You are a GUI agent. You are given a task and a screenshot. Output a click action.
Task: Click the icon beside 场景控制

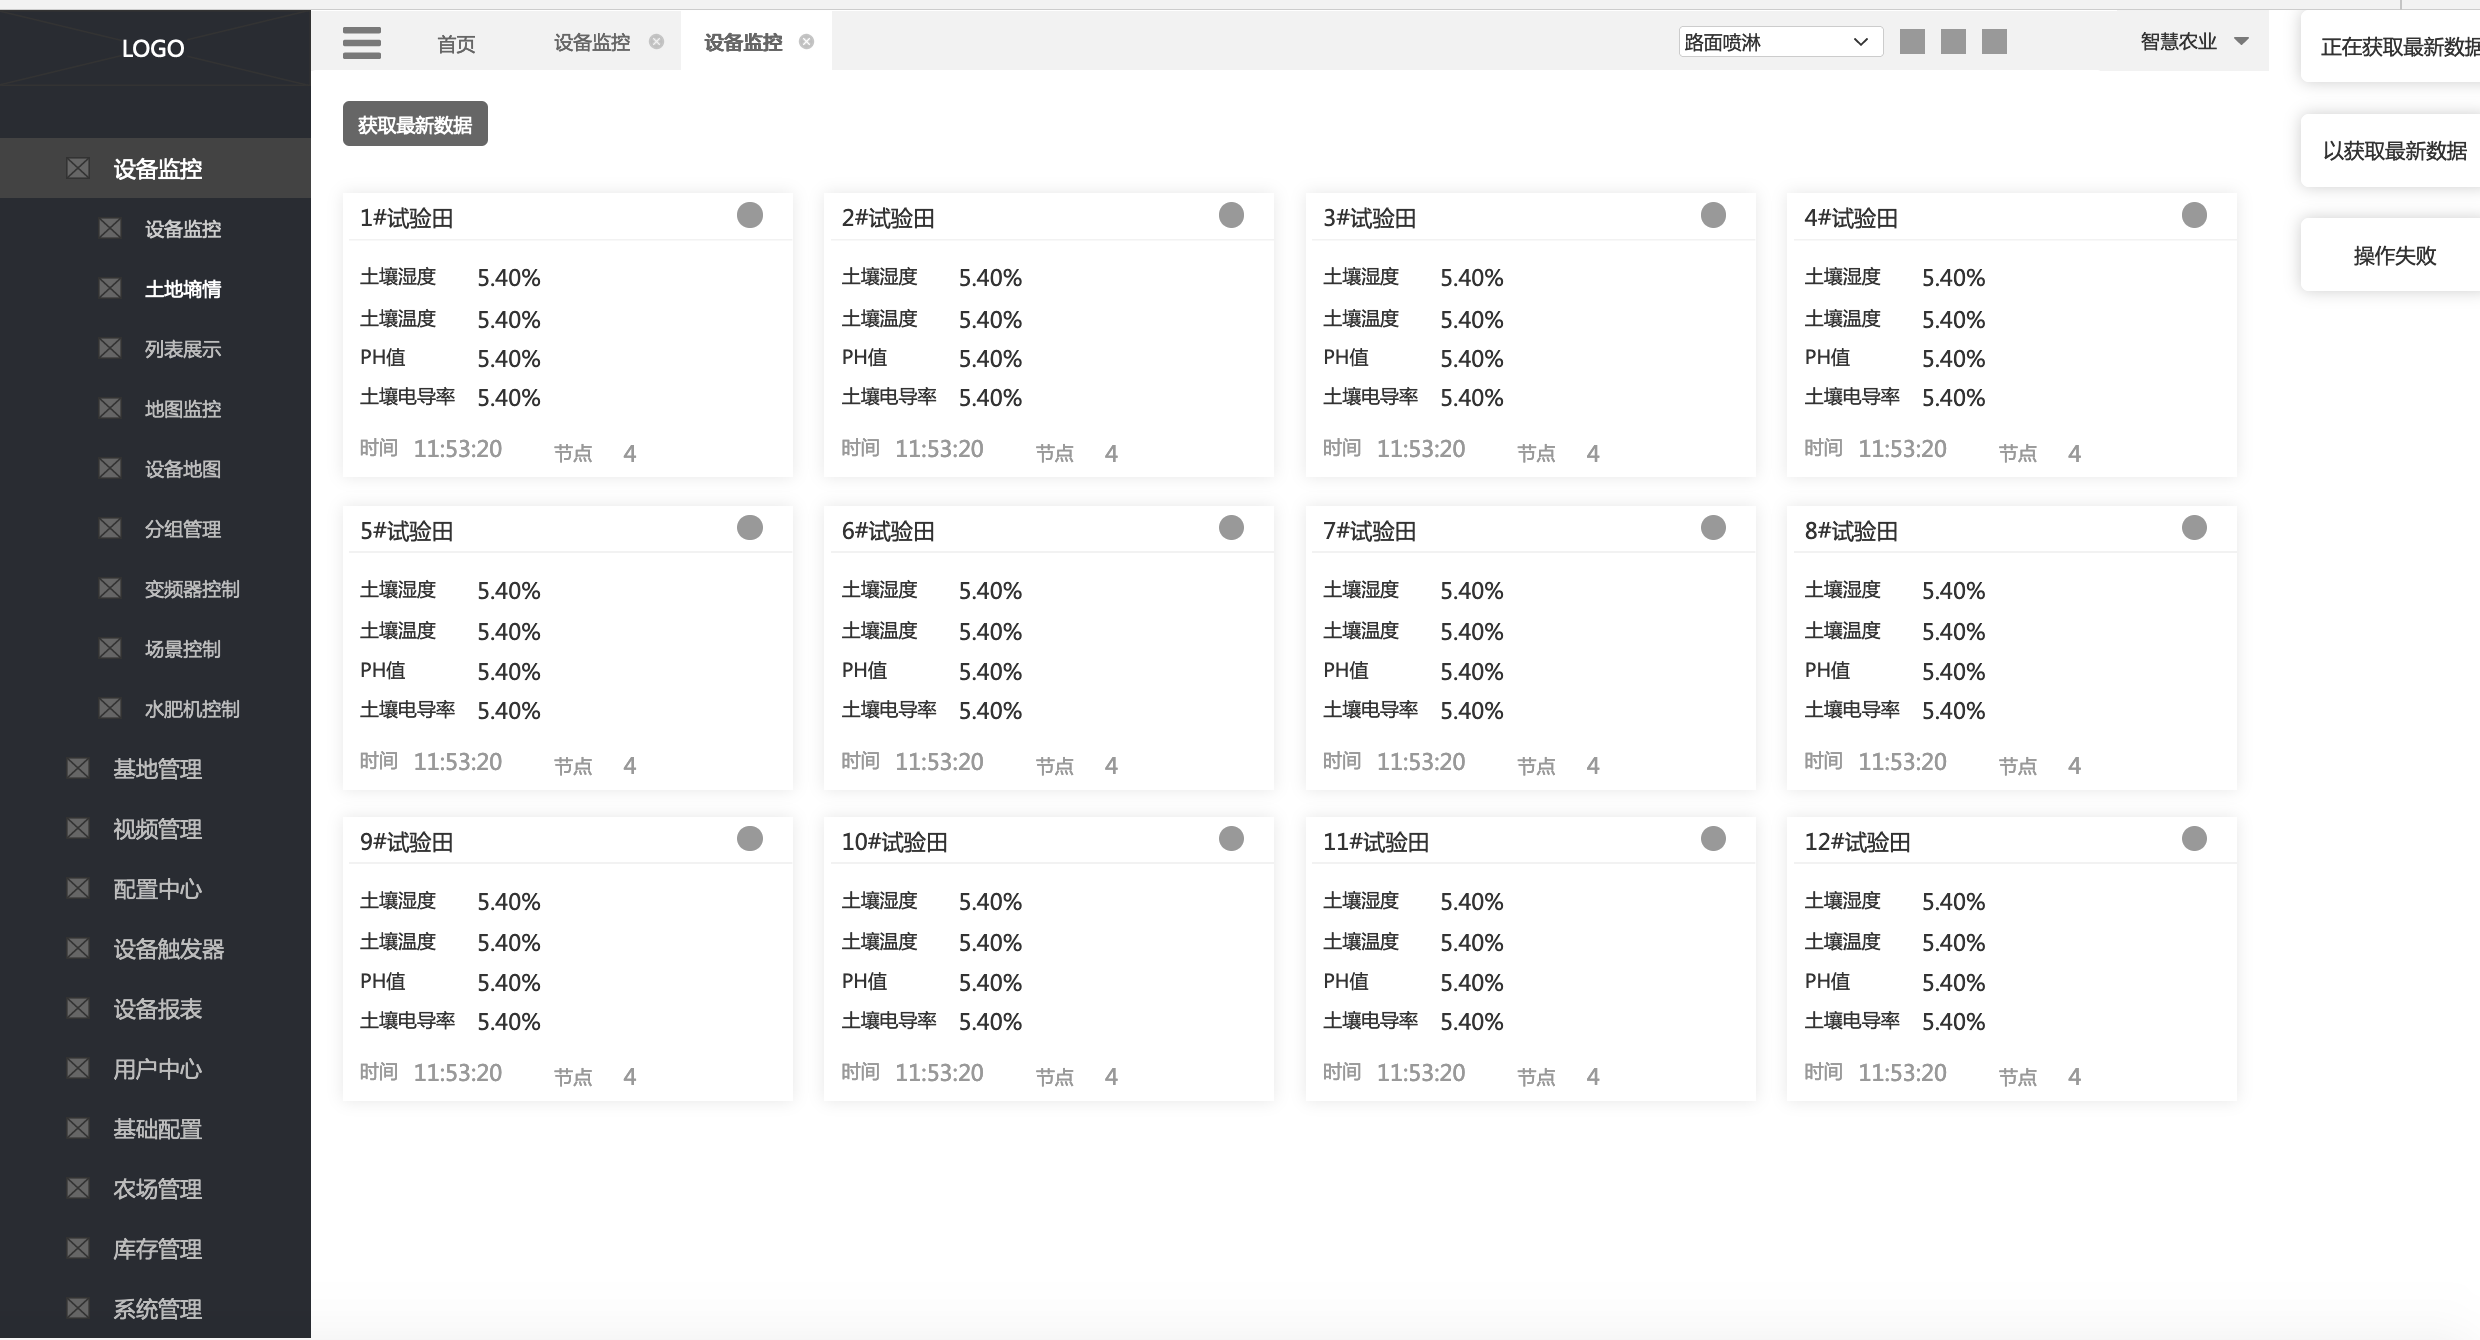point(110,648)
